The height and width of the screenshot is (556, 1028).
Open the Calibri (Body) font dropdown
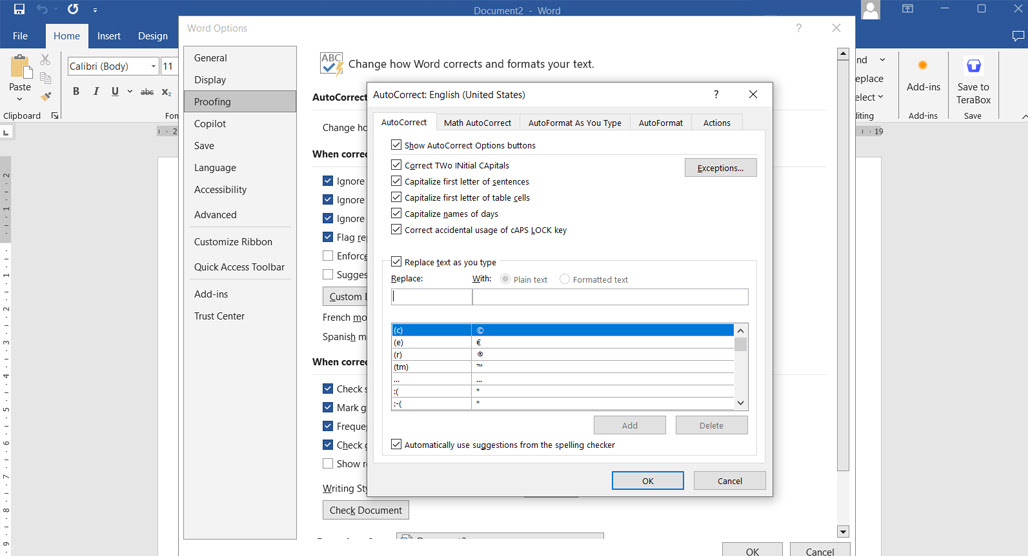(x=153, y=66)
